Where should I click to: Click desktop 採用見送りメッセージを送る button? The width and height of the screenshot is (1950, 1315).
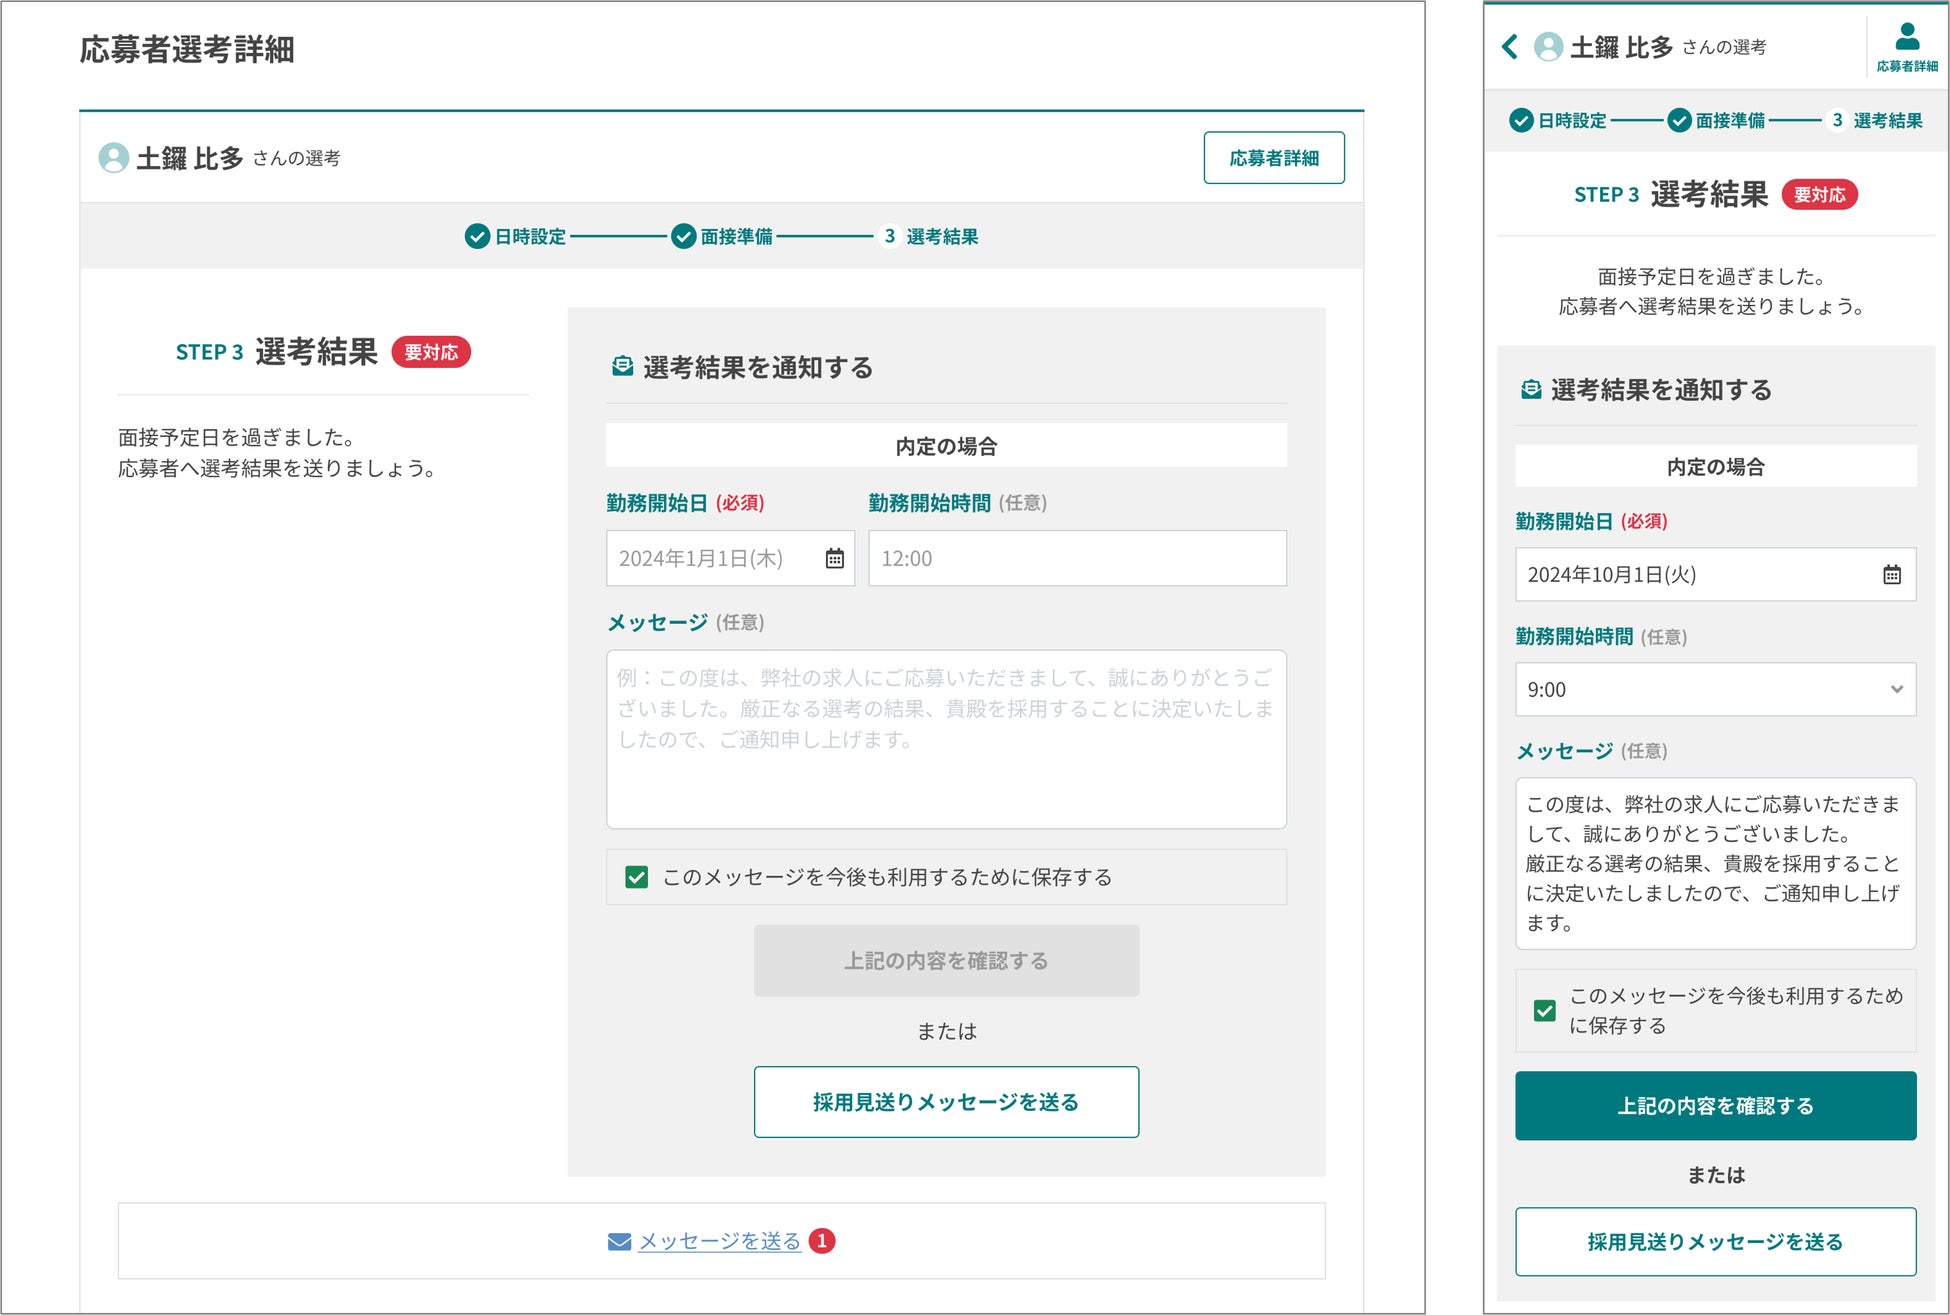945,1102
